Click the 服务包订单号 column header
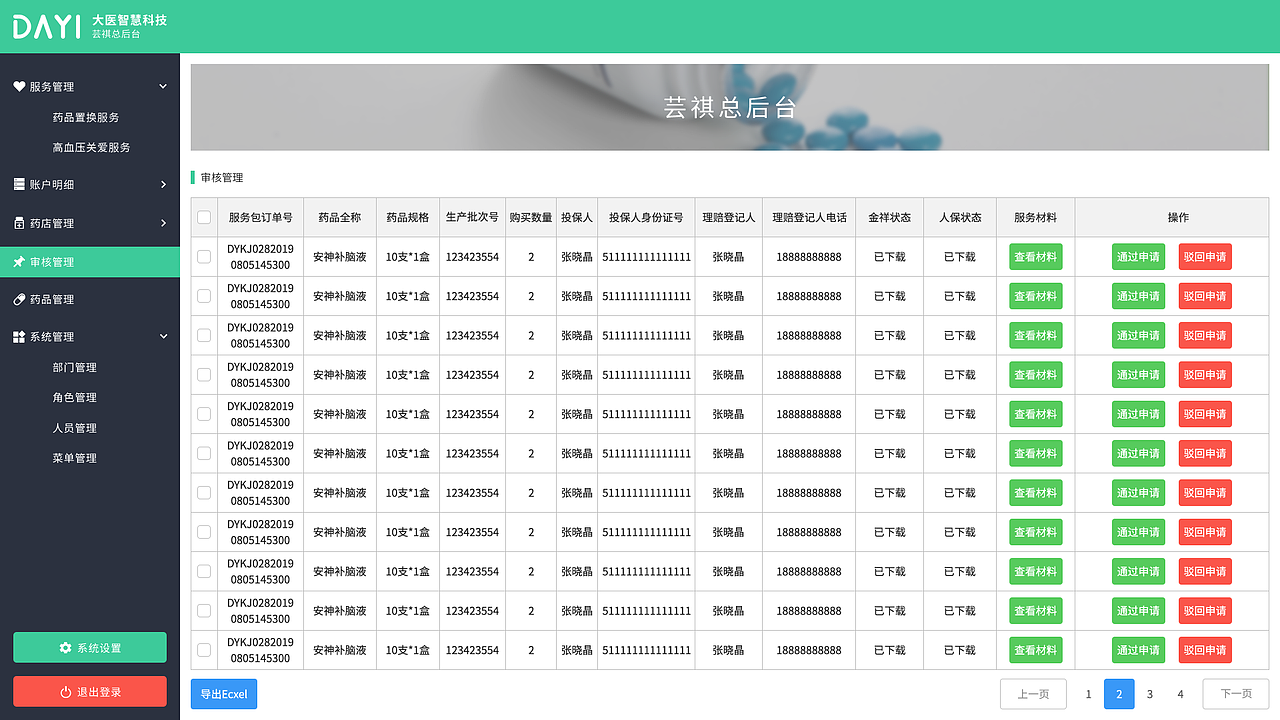The image size is (1280, 720). click(260, 217)
